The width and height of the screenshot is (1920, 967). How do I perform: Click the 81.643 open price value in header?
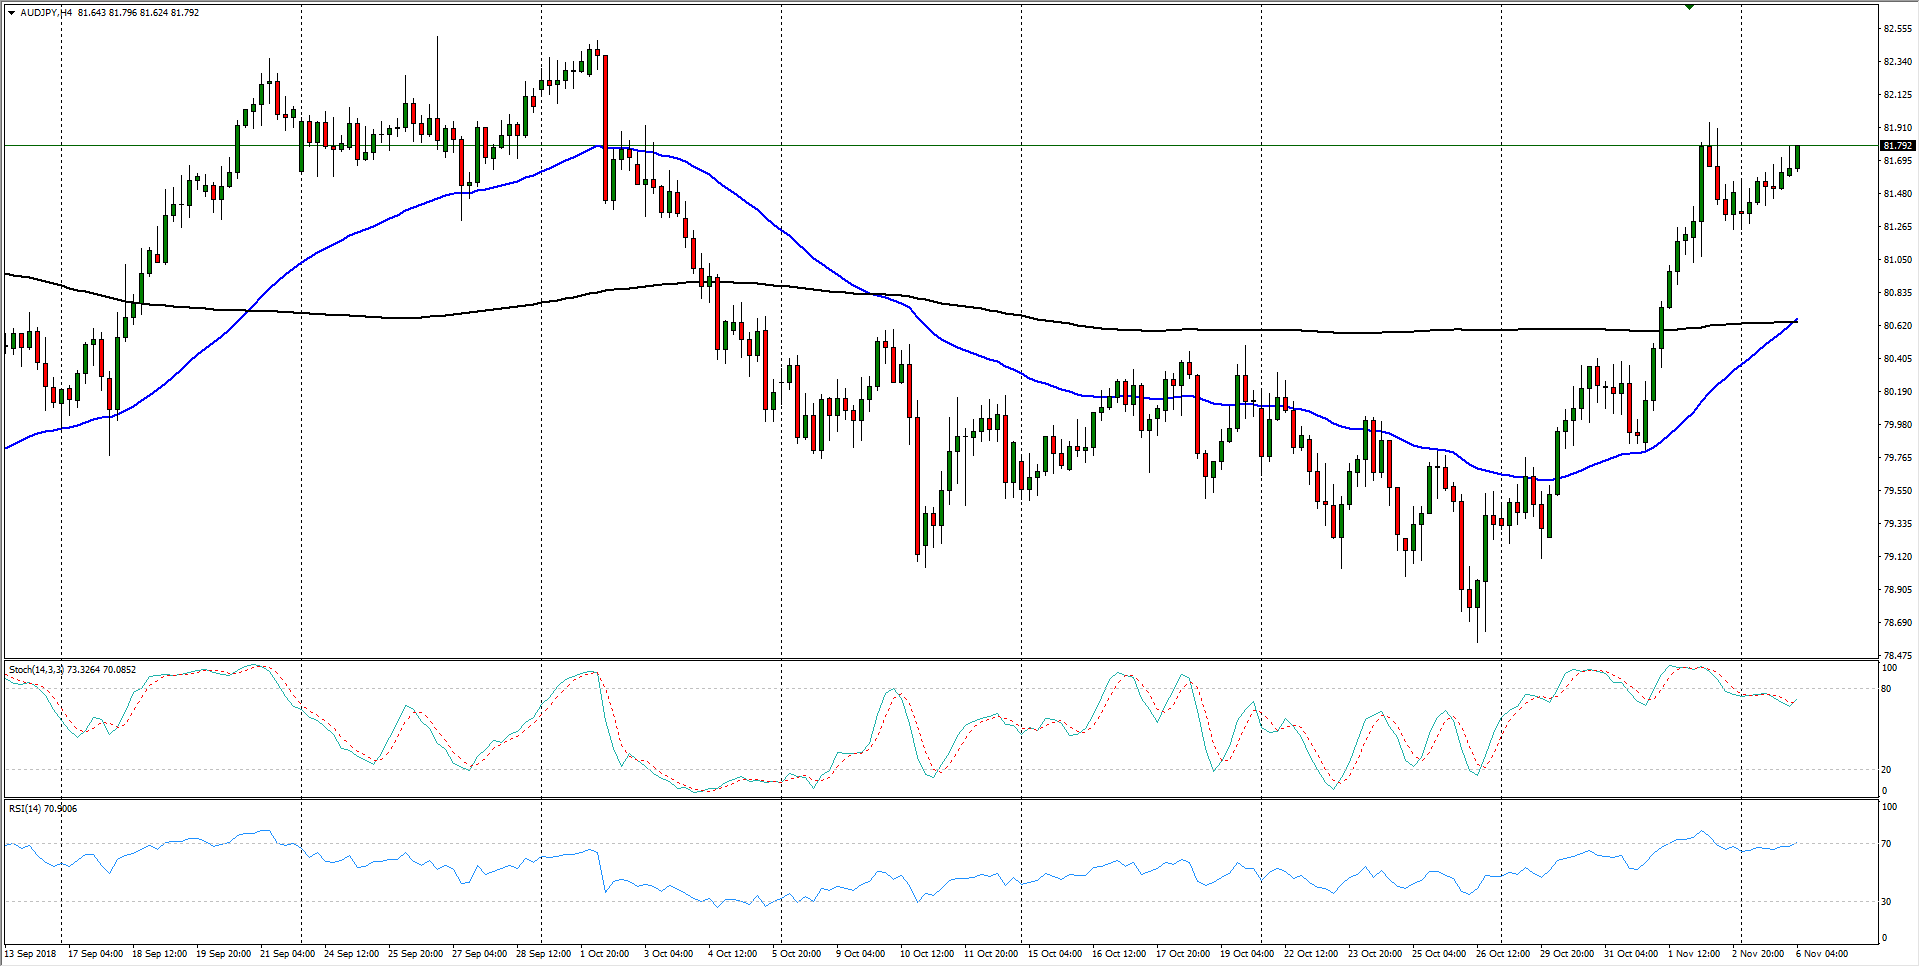pos(92,13)
